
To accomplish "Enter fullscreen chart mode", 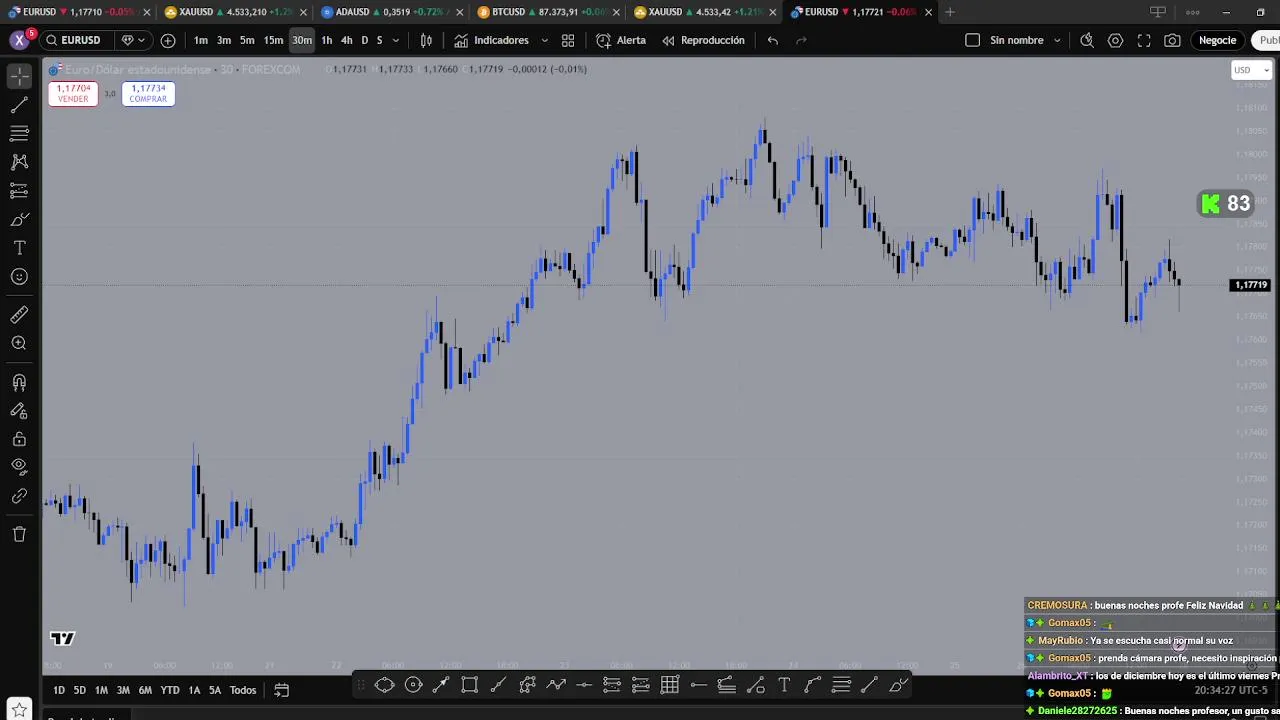I will (1144, 40).
